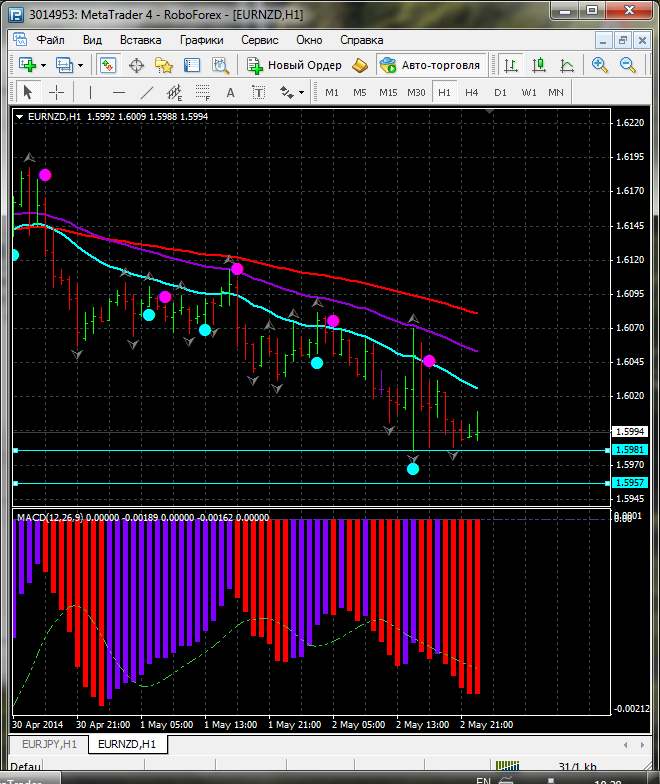Switch to candlestick chart display
The width and height of the screenshot is (660, 784).
(539, 65)
